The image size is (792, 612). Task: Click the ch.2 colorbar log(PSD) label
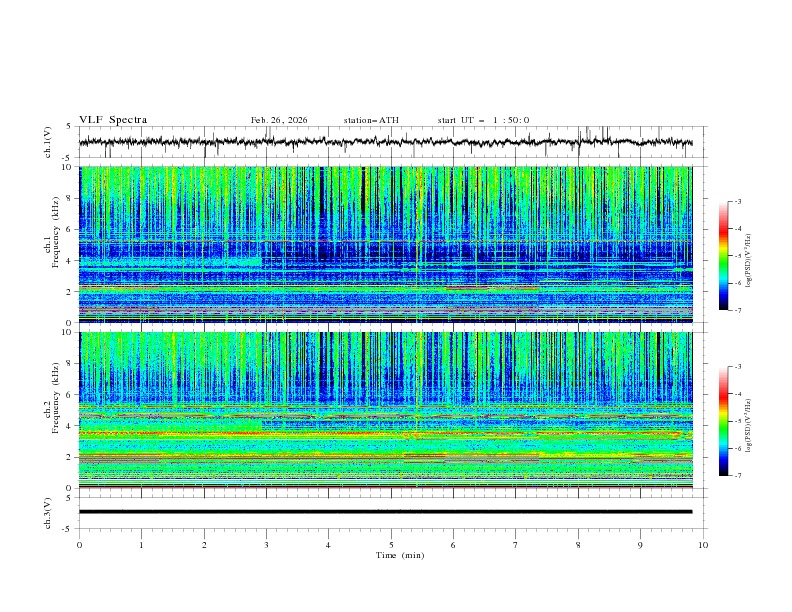click(x=748, y=426)
